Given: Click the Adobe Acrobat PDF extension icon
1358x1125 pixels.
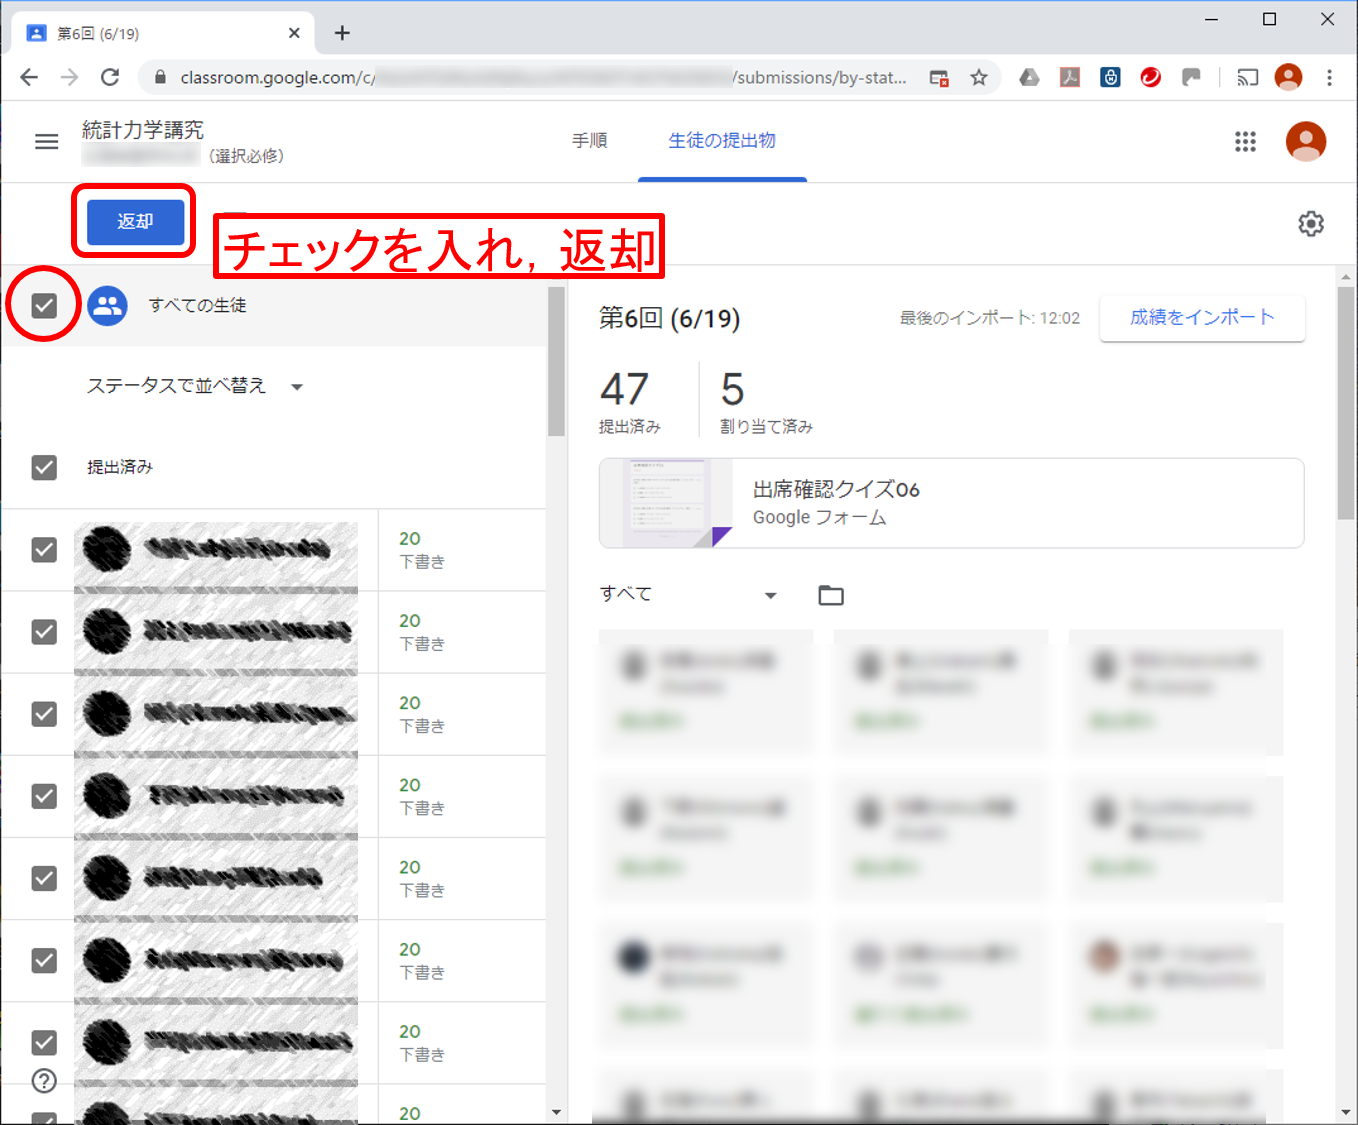Looking at the screenshot, I should pyautogui.click(x=1070, y=77).
